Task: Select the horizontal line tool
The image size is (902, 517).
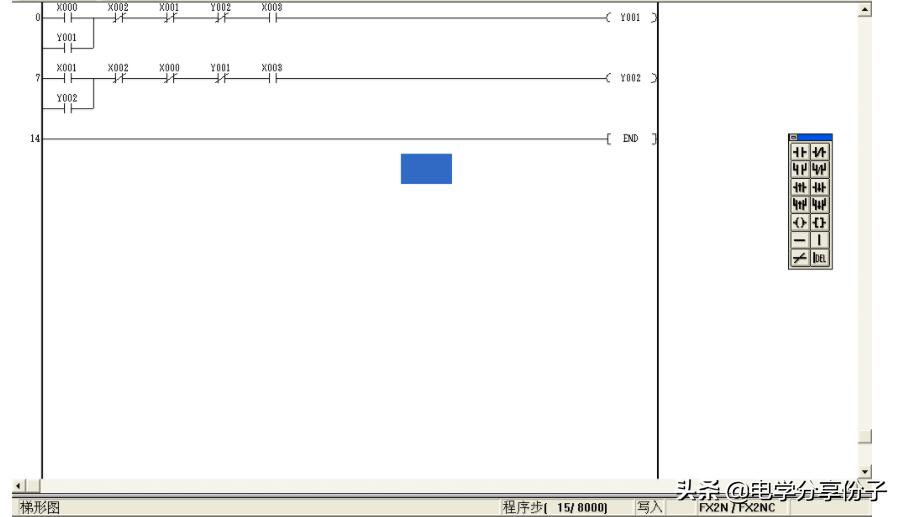Action: click(800, 240)
